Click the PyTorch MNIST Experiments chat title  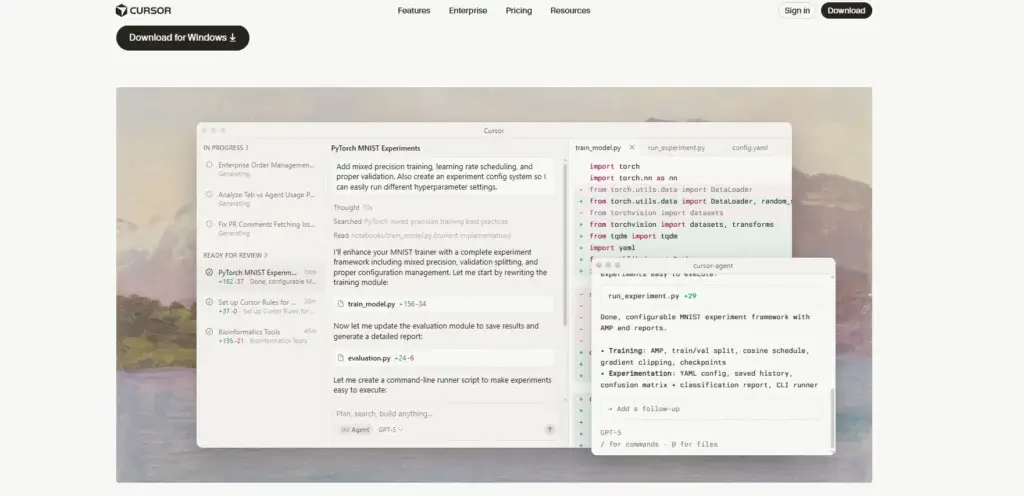coord(376,149)
